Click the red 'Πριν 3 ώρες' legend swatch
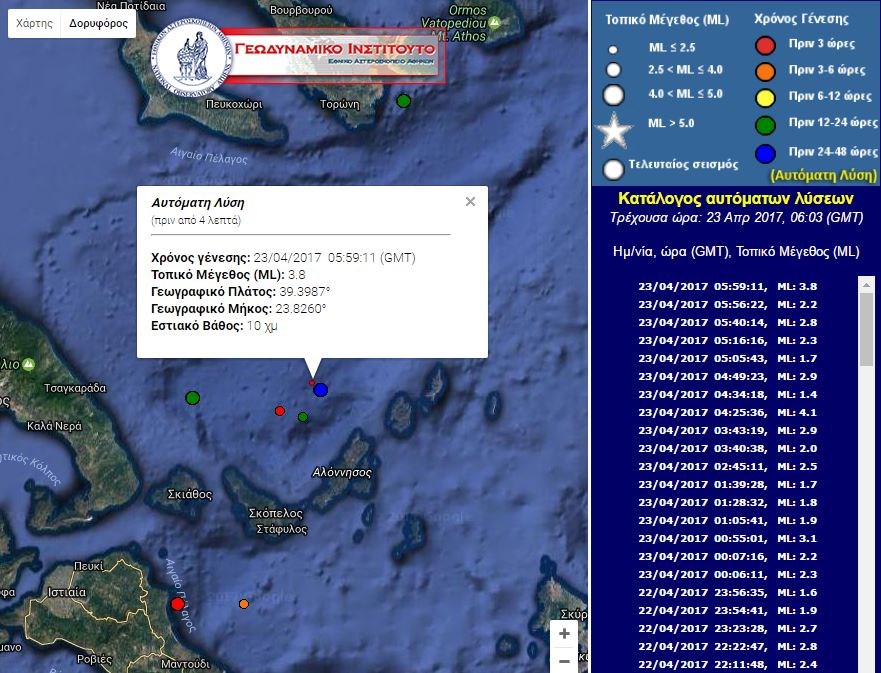 pyautogui.click(x=766, y=45)
